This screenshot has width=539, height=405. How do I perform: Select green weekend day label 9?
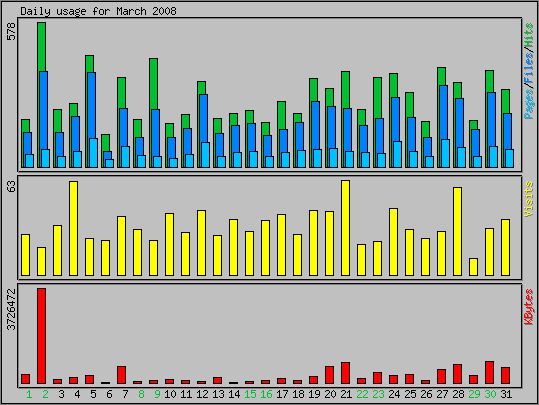(x=157, y=394)
